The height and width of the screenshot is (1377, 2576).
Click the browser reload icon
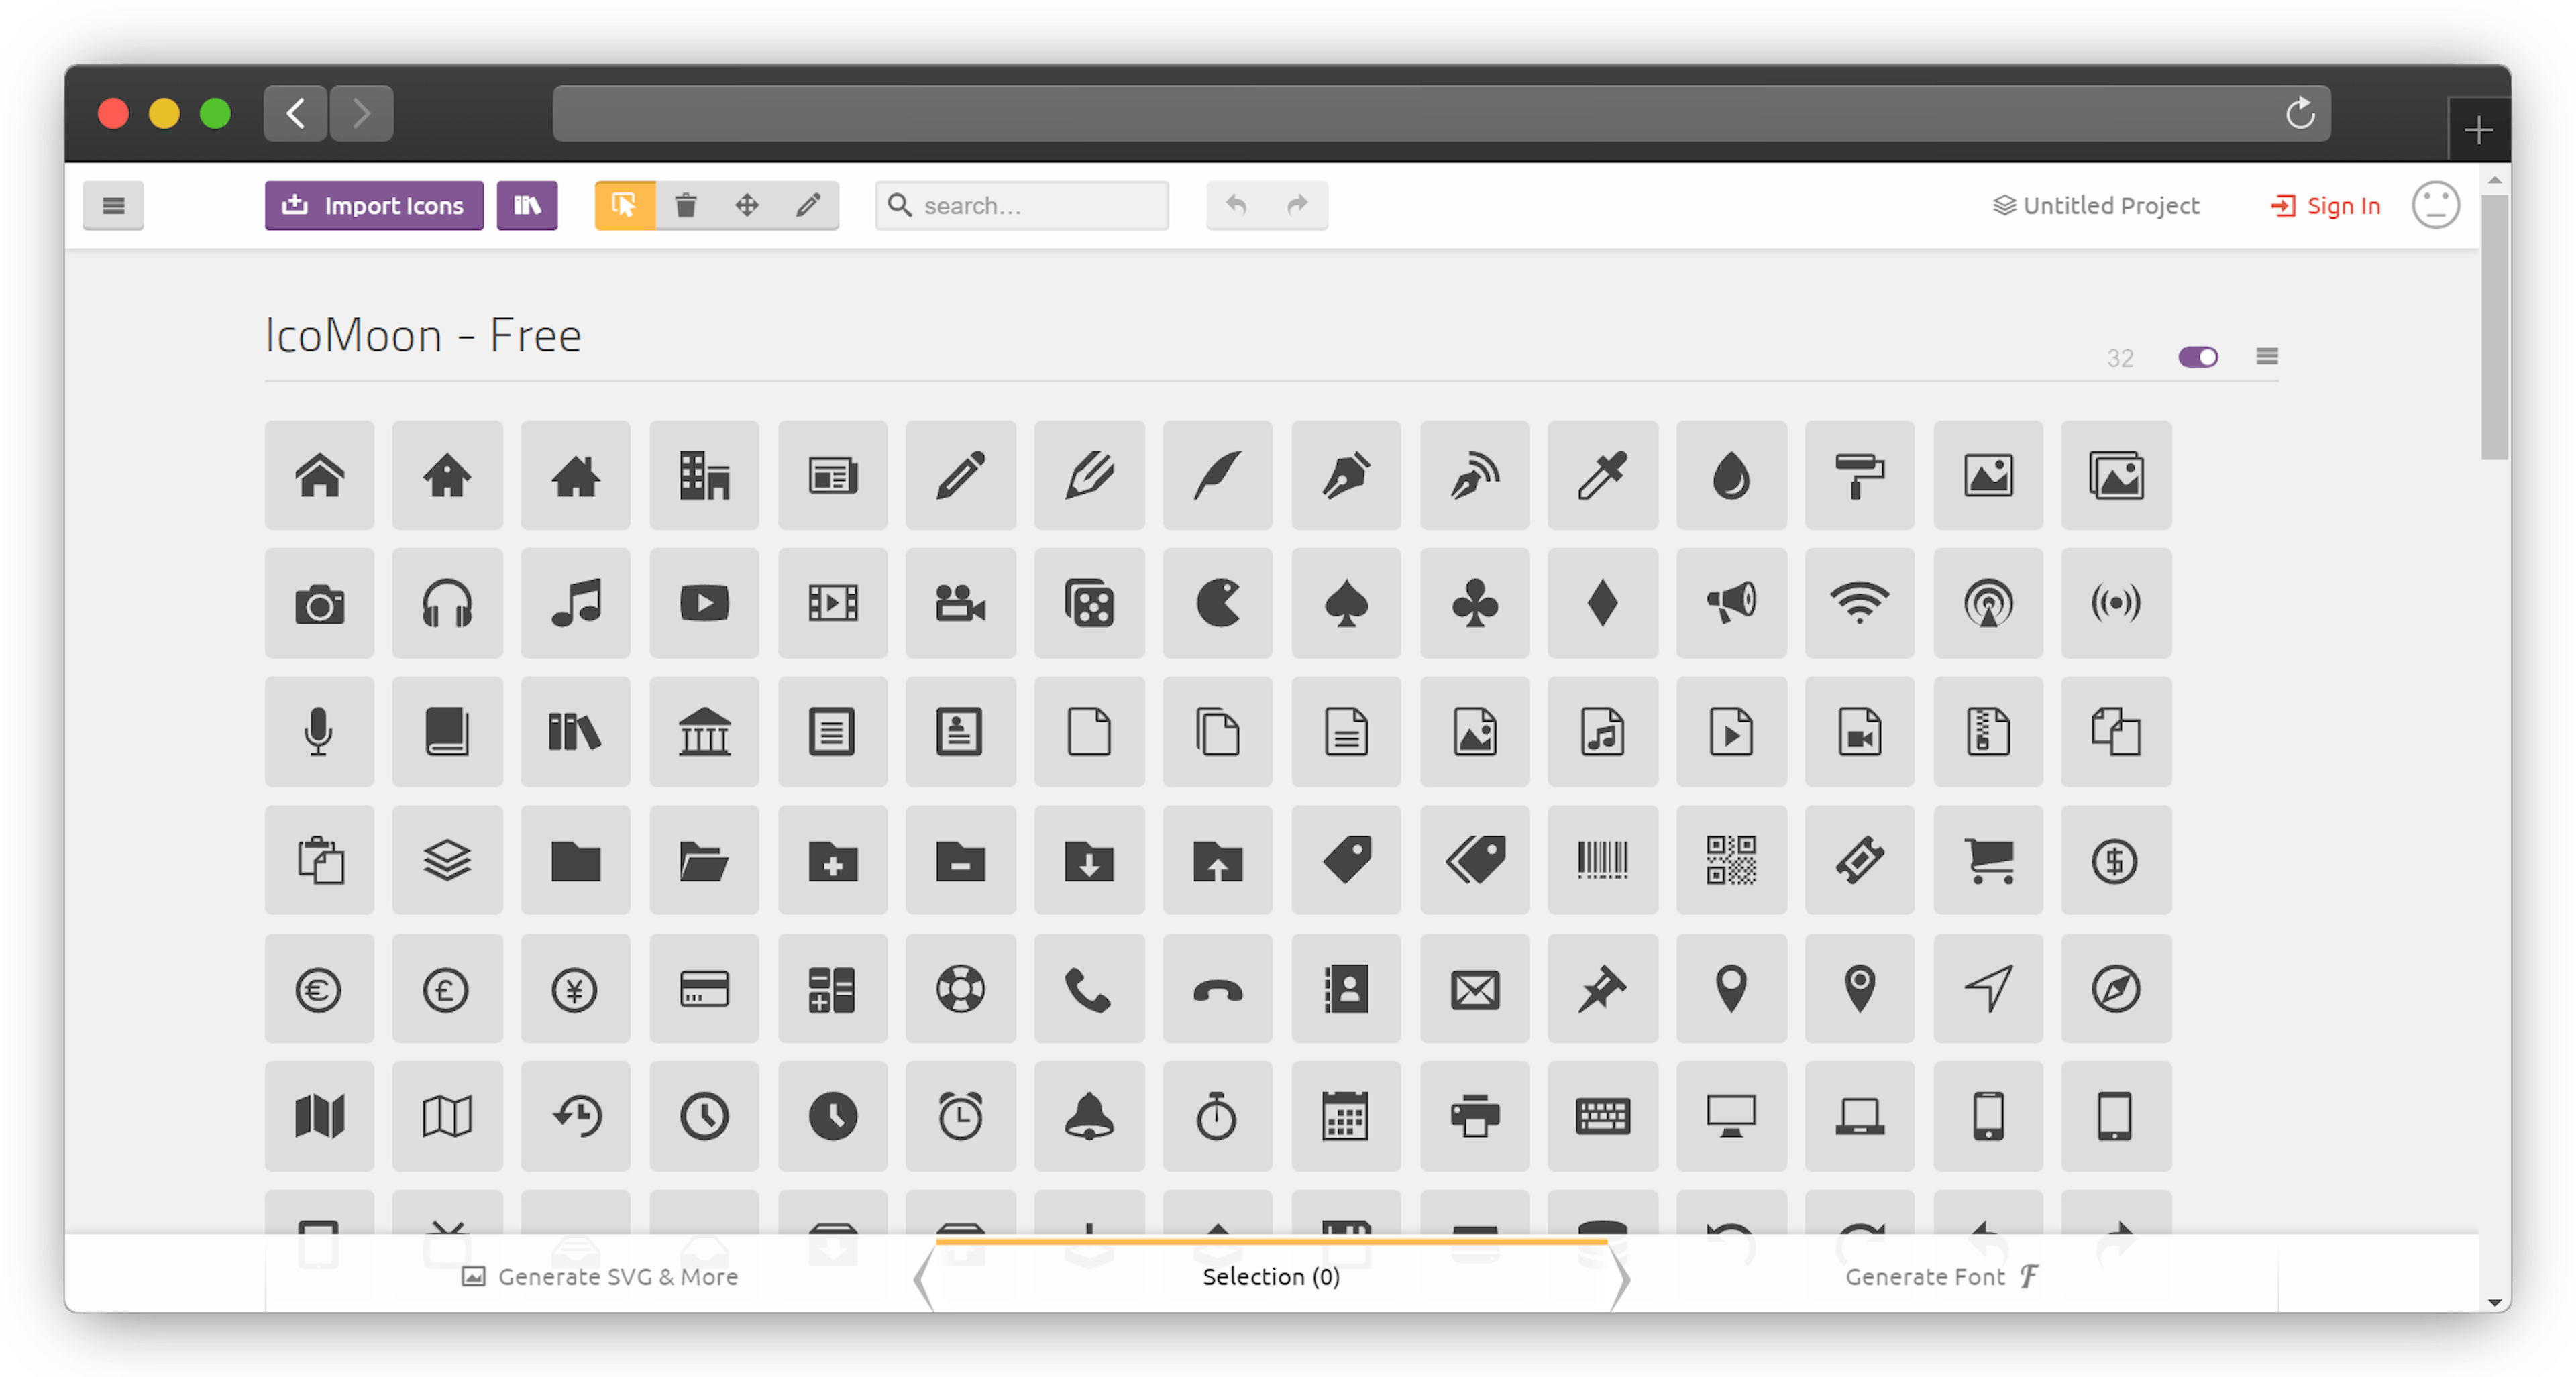point(2299,113)
